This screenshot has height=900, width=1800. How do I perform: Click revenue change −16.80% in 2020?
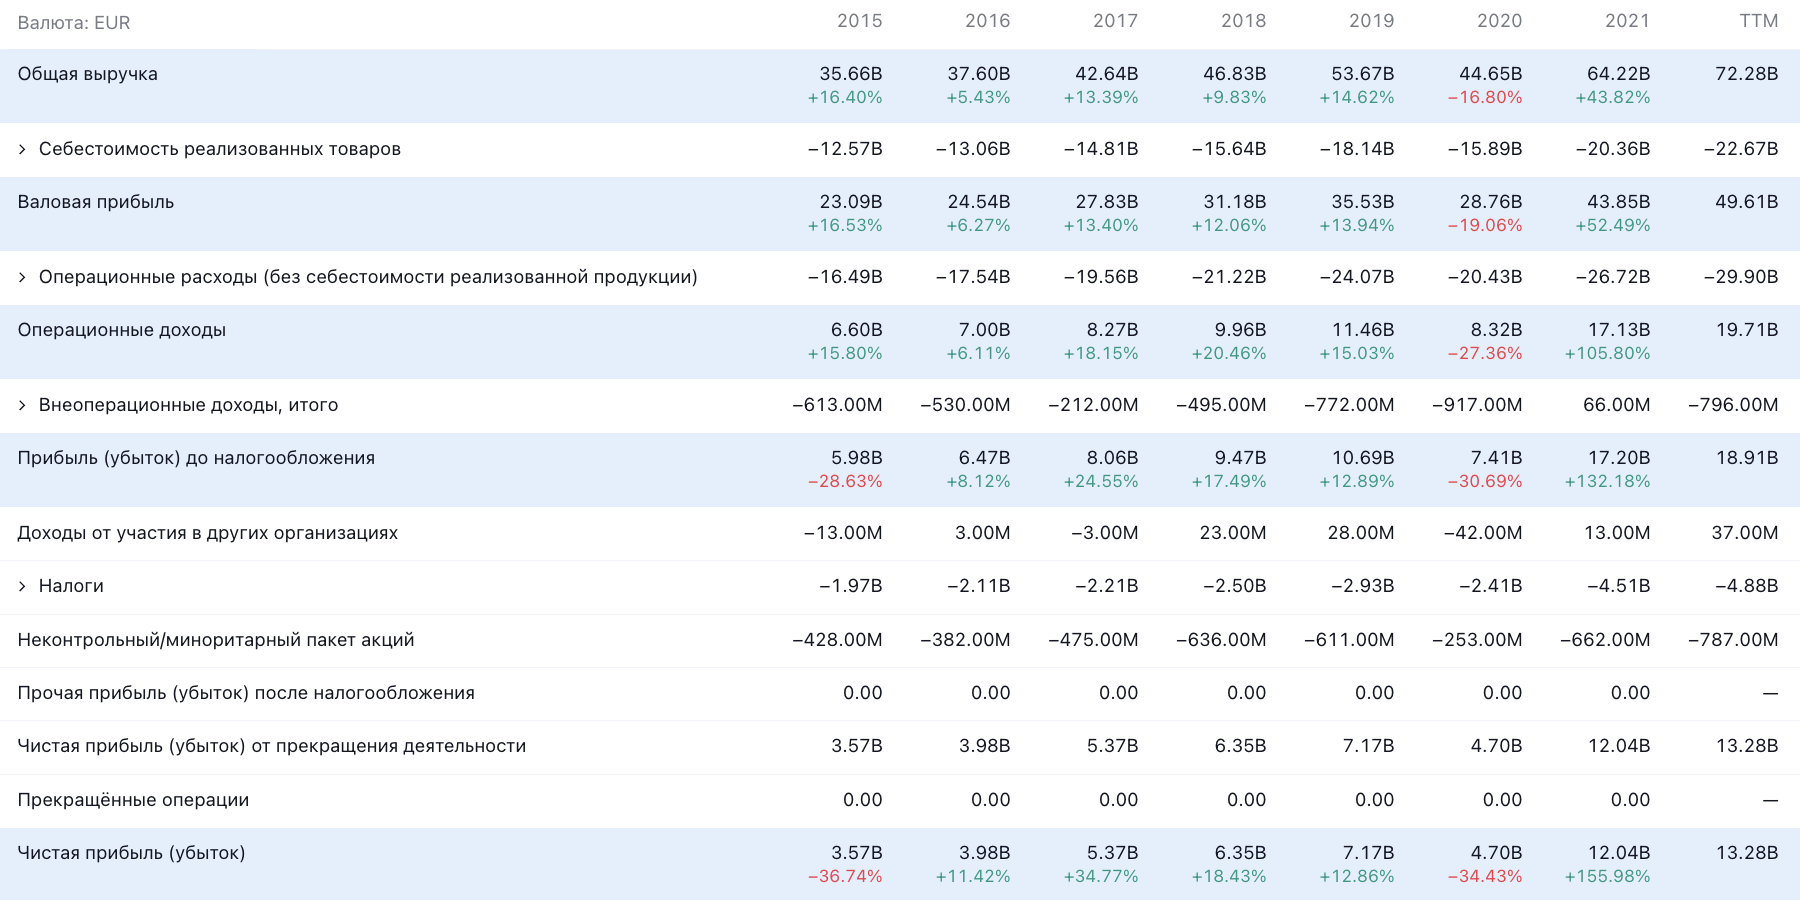tap(1485, 98)
